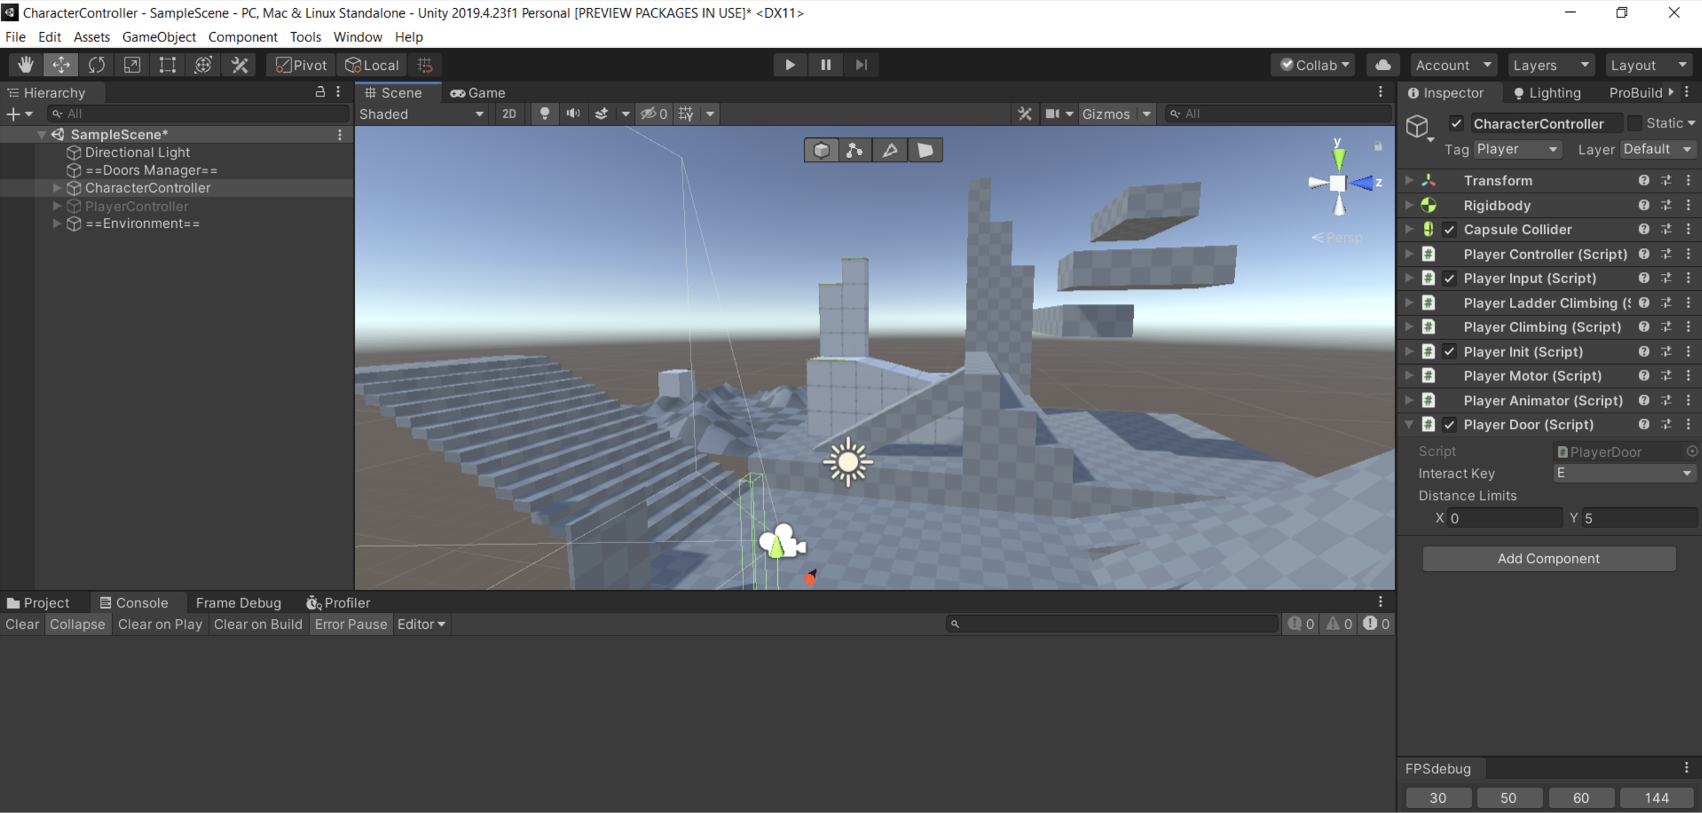Open Gizmos dropdown arrow
This screenshot has height=813, width=1702.
1147,114
